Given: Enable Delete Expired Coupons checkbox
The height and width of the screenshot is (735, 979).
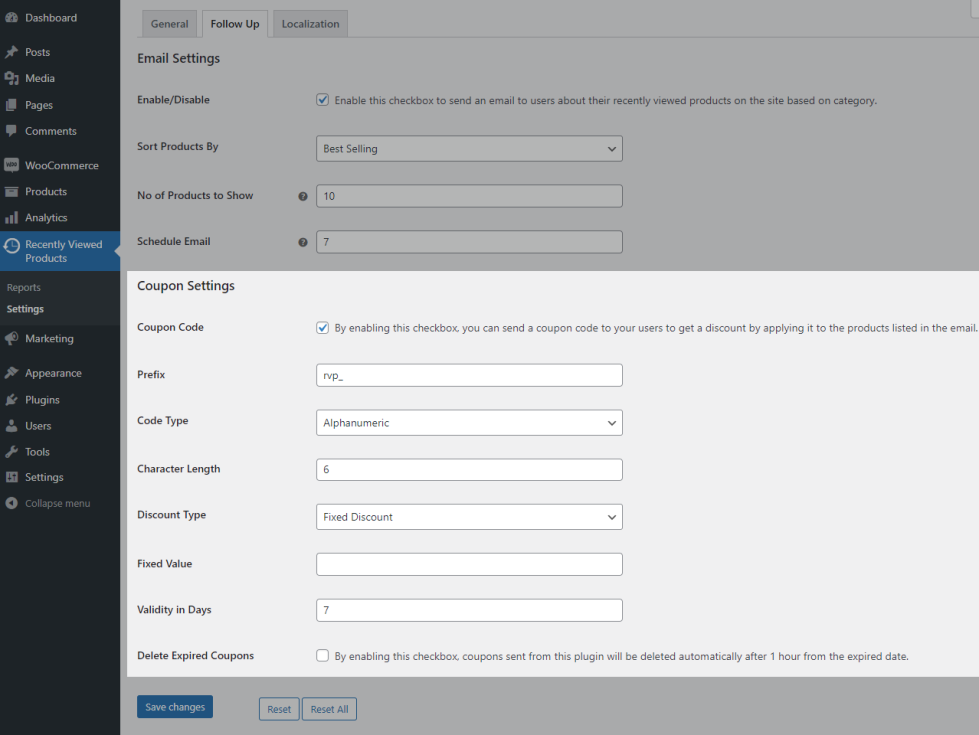Looking at the screenshot, I should [x=322, y=656].
